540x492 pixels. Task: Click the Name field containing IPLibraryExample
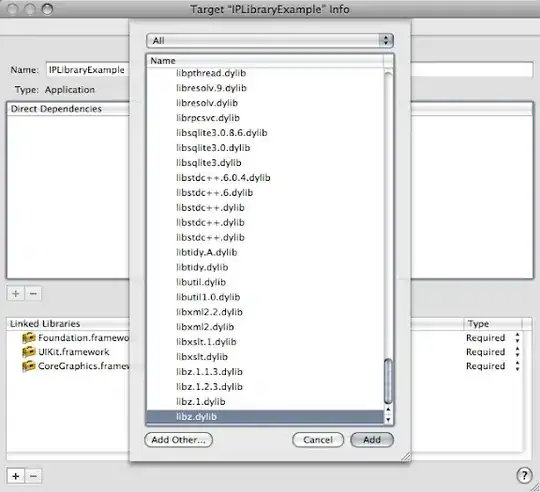click(x=87, y=70)
